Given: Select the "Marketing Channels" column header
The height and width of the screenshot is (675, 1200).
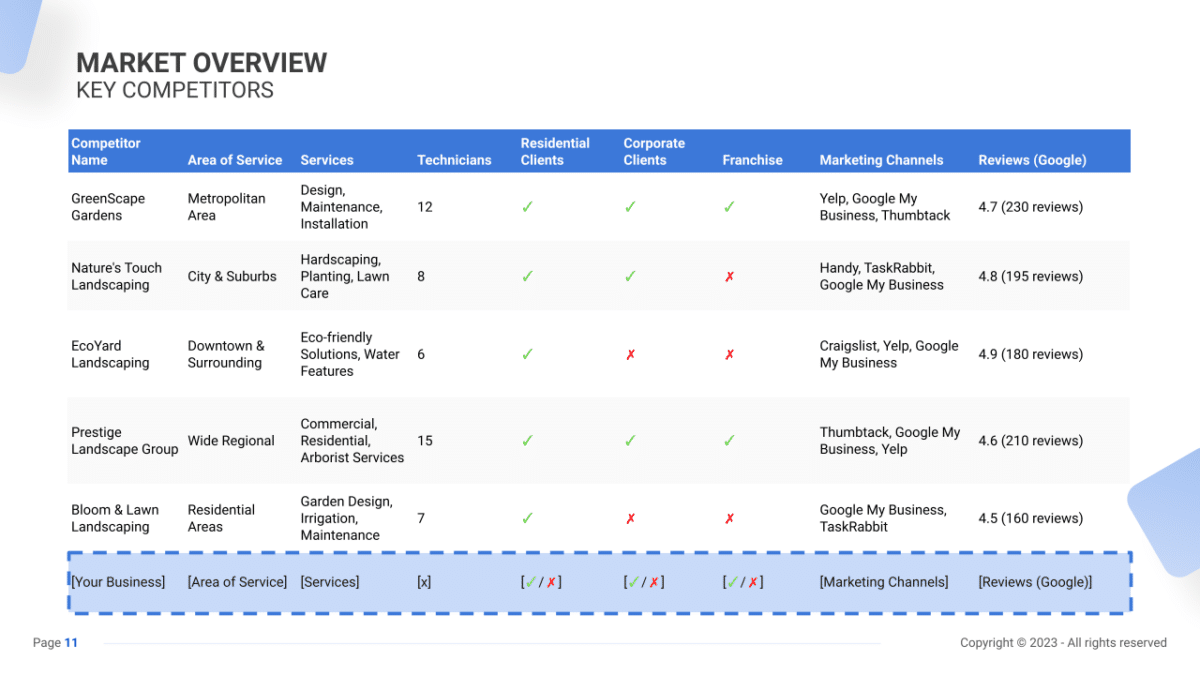Looking at the screenshot, I should point(881,160).
